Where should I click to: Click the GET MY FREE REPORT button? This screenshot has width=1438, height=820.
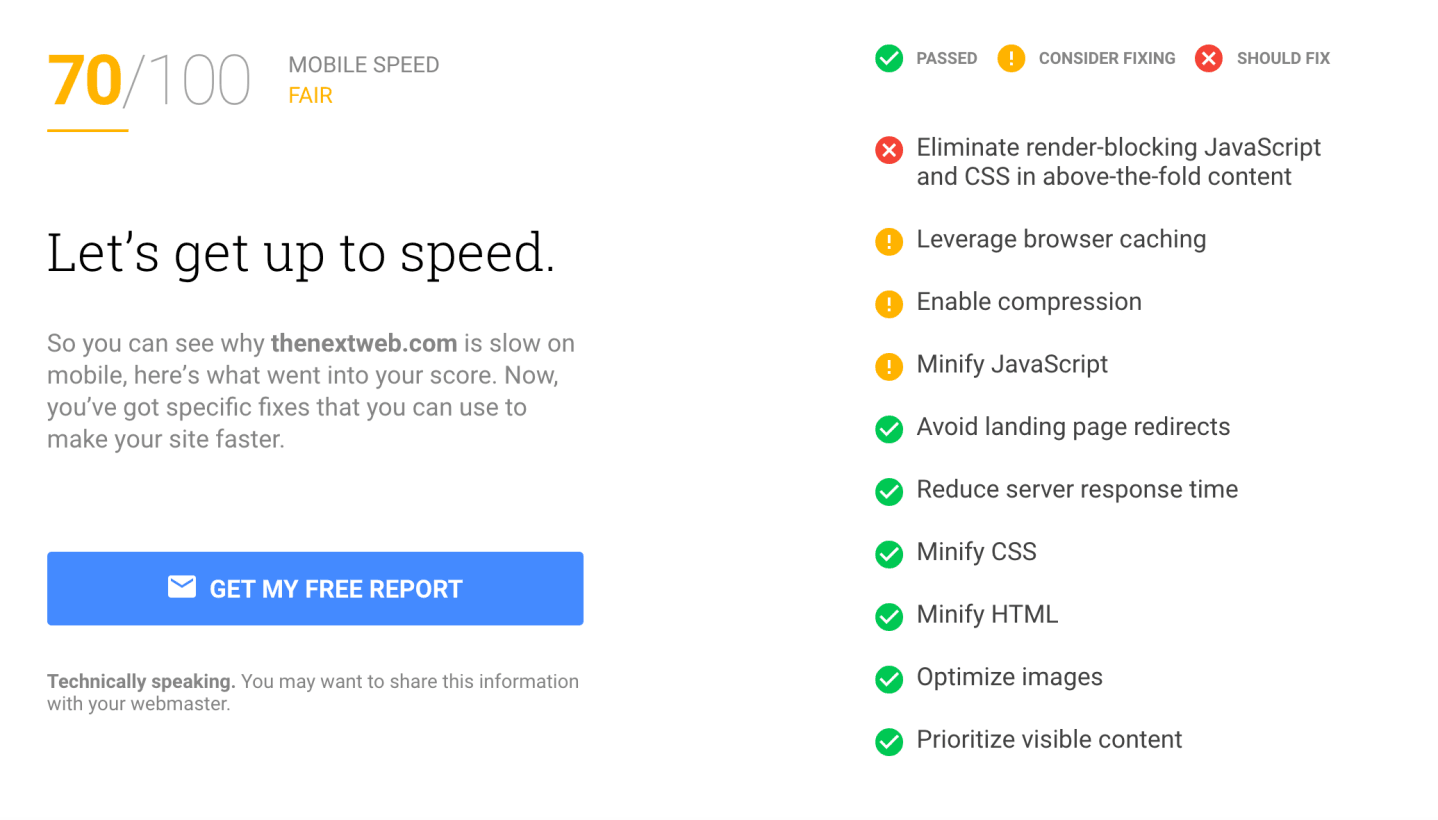[314, 589]
